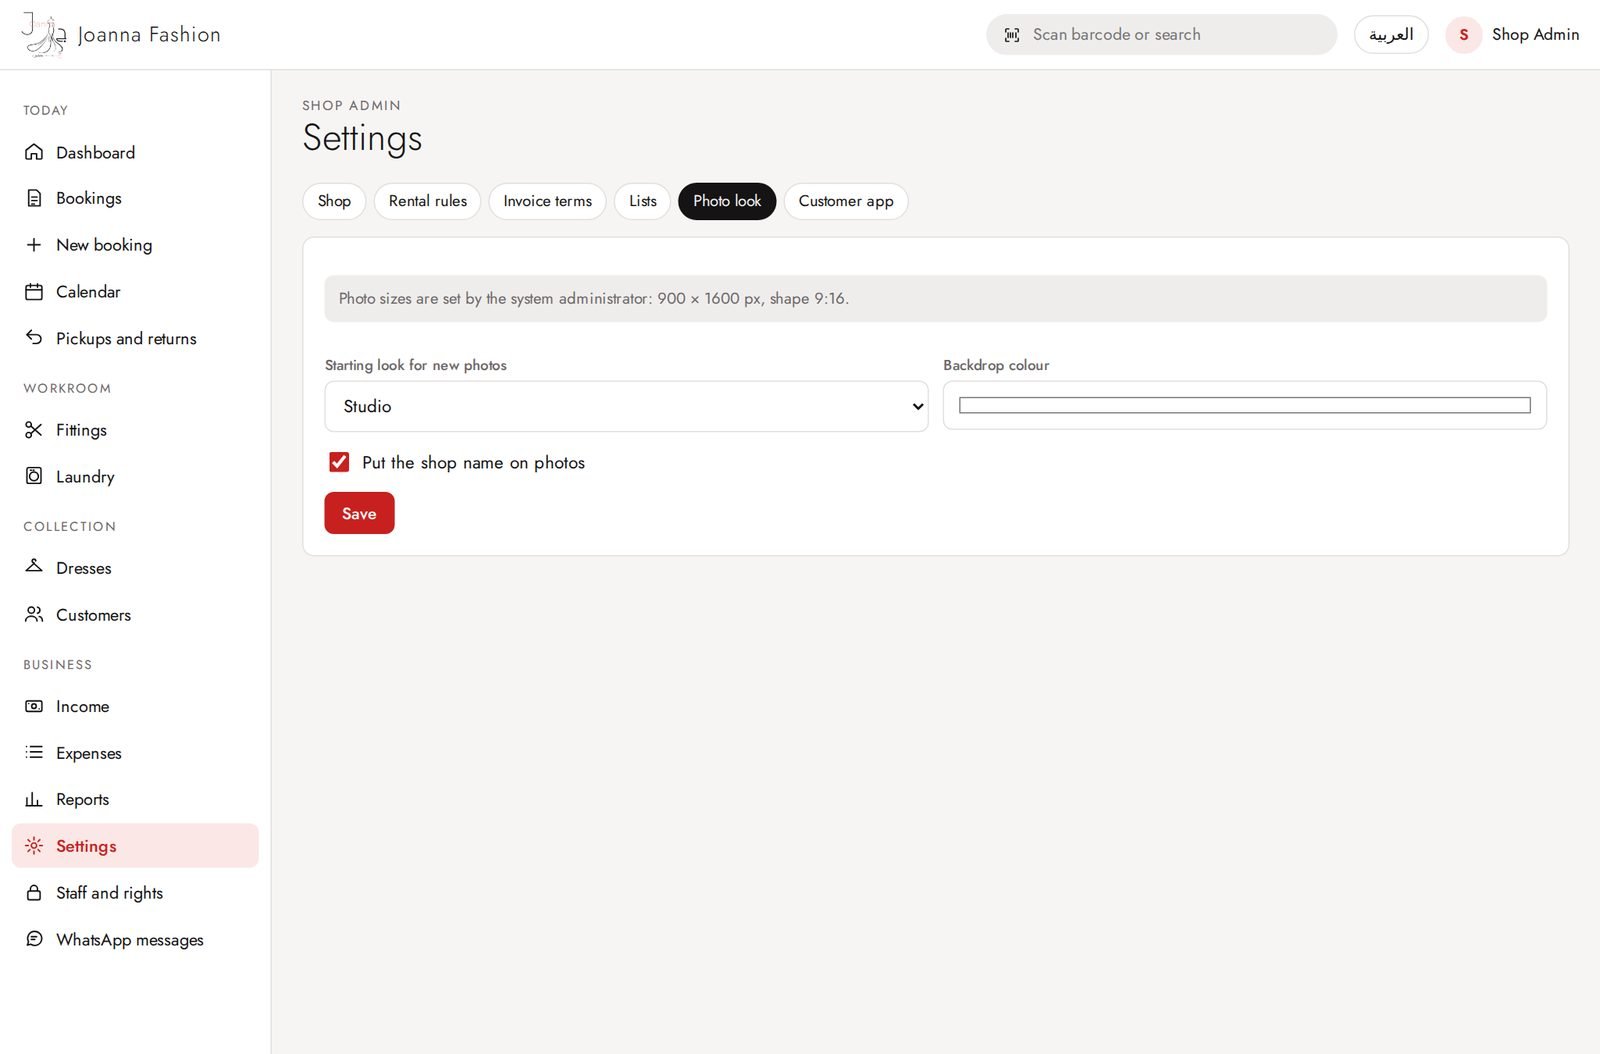This screenshot has height=1054, width=1600.
Task: Click the red Save button
Action: pyautogui.click(x=359, y=513)
